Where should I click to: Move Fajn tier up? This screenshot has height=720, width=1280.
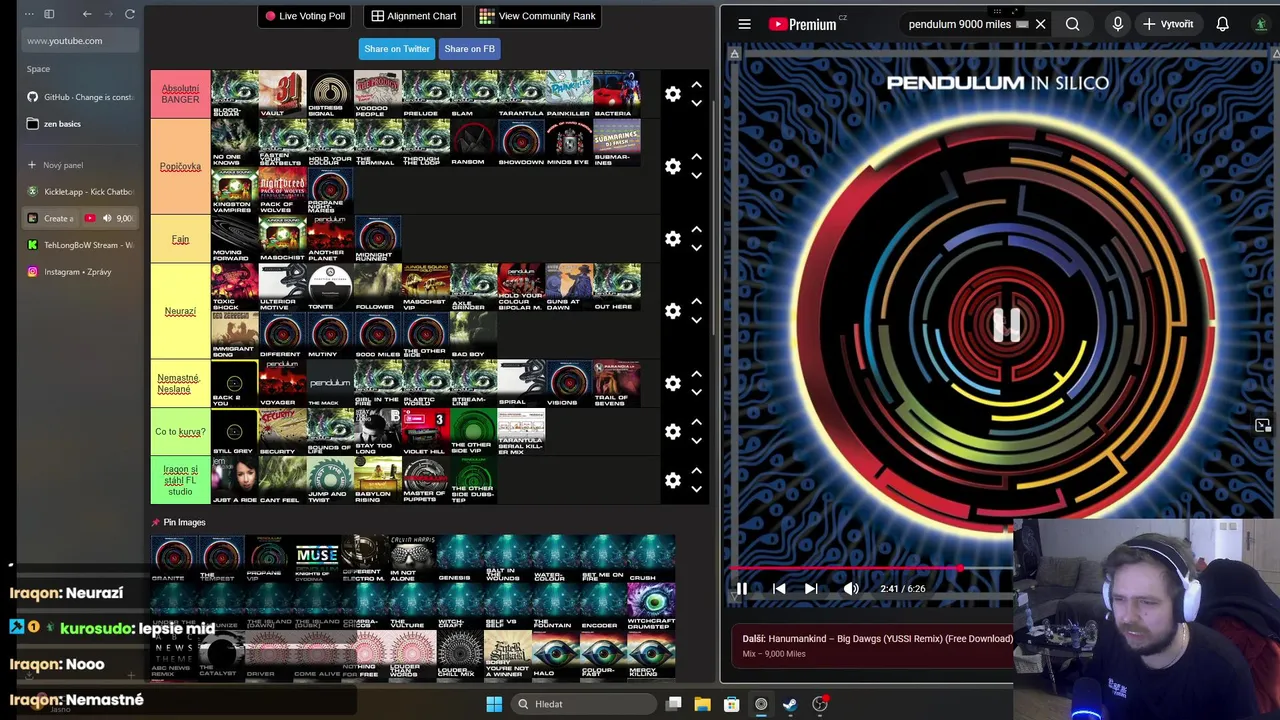click(x=697, y=229)
